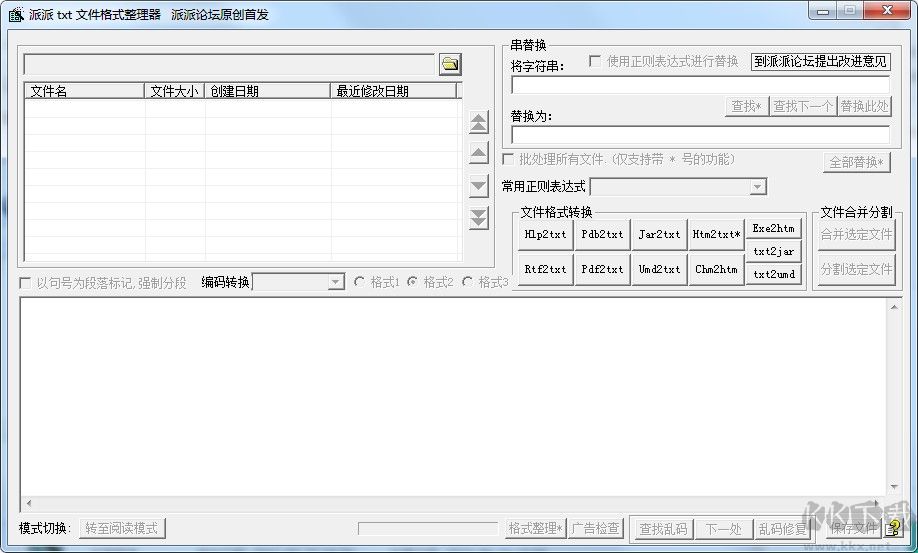Screen dimensions: 918x553
Task: Move selected file to top of list
Action: pyautogui.click(x=478, y=123)
